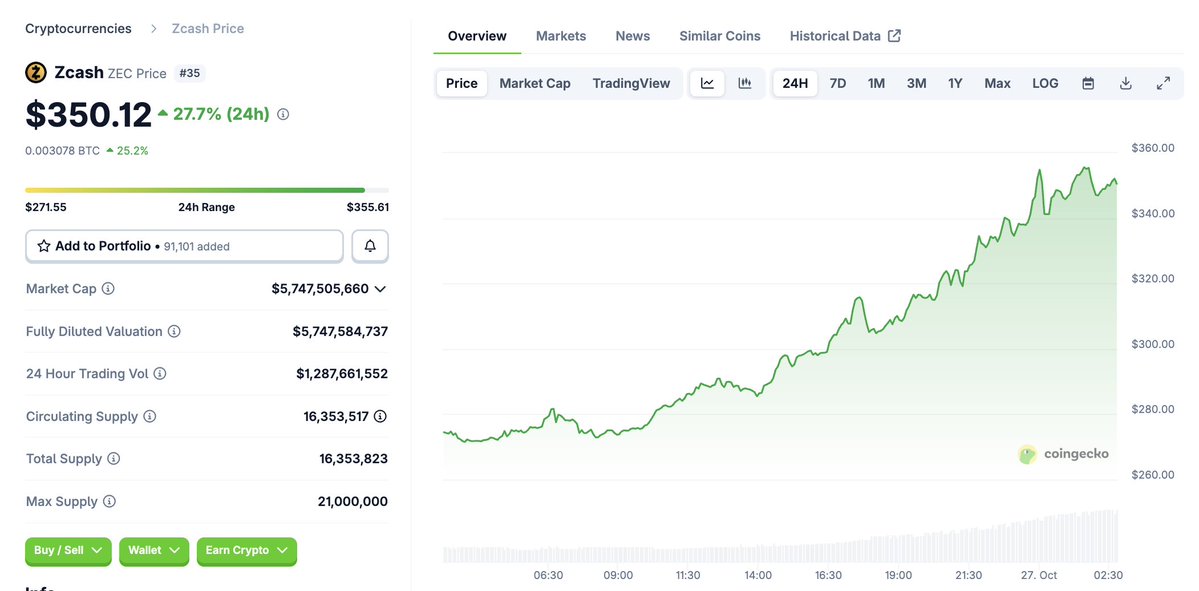Screen dimensions: 1199x591
Task: Open Historical Data external link
Action: 845,36
